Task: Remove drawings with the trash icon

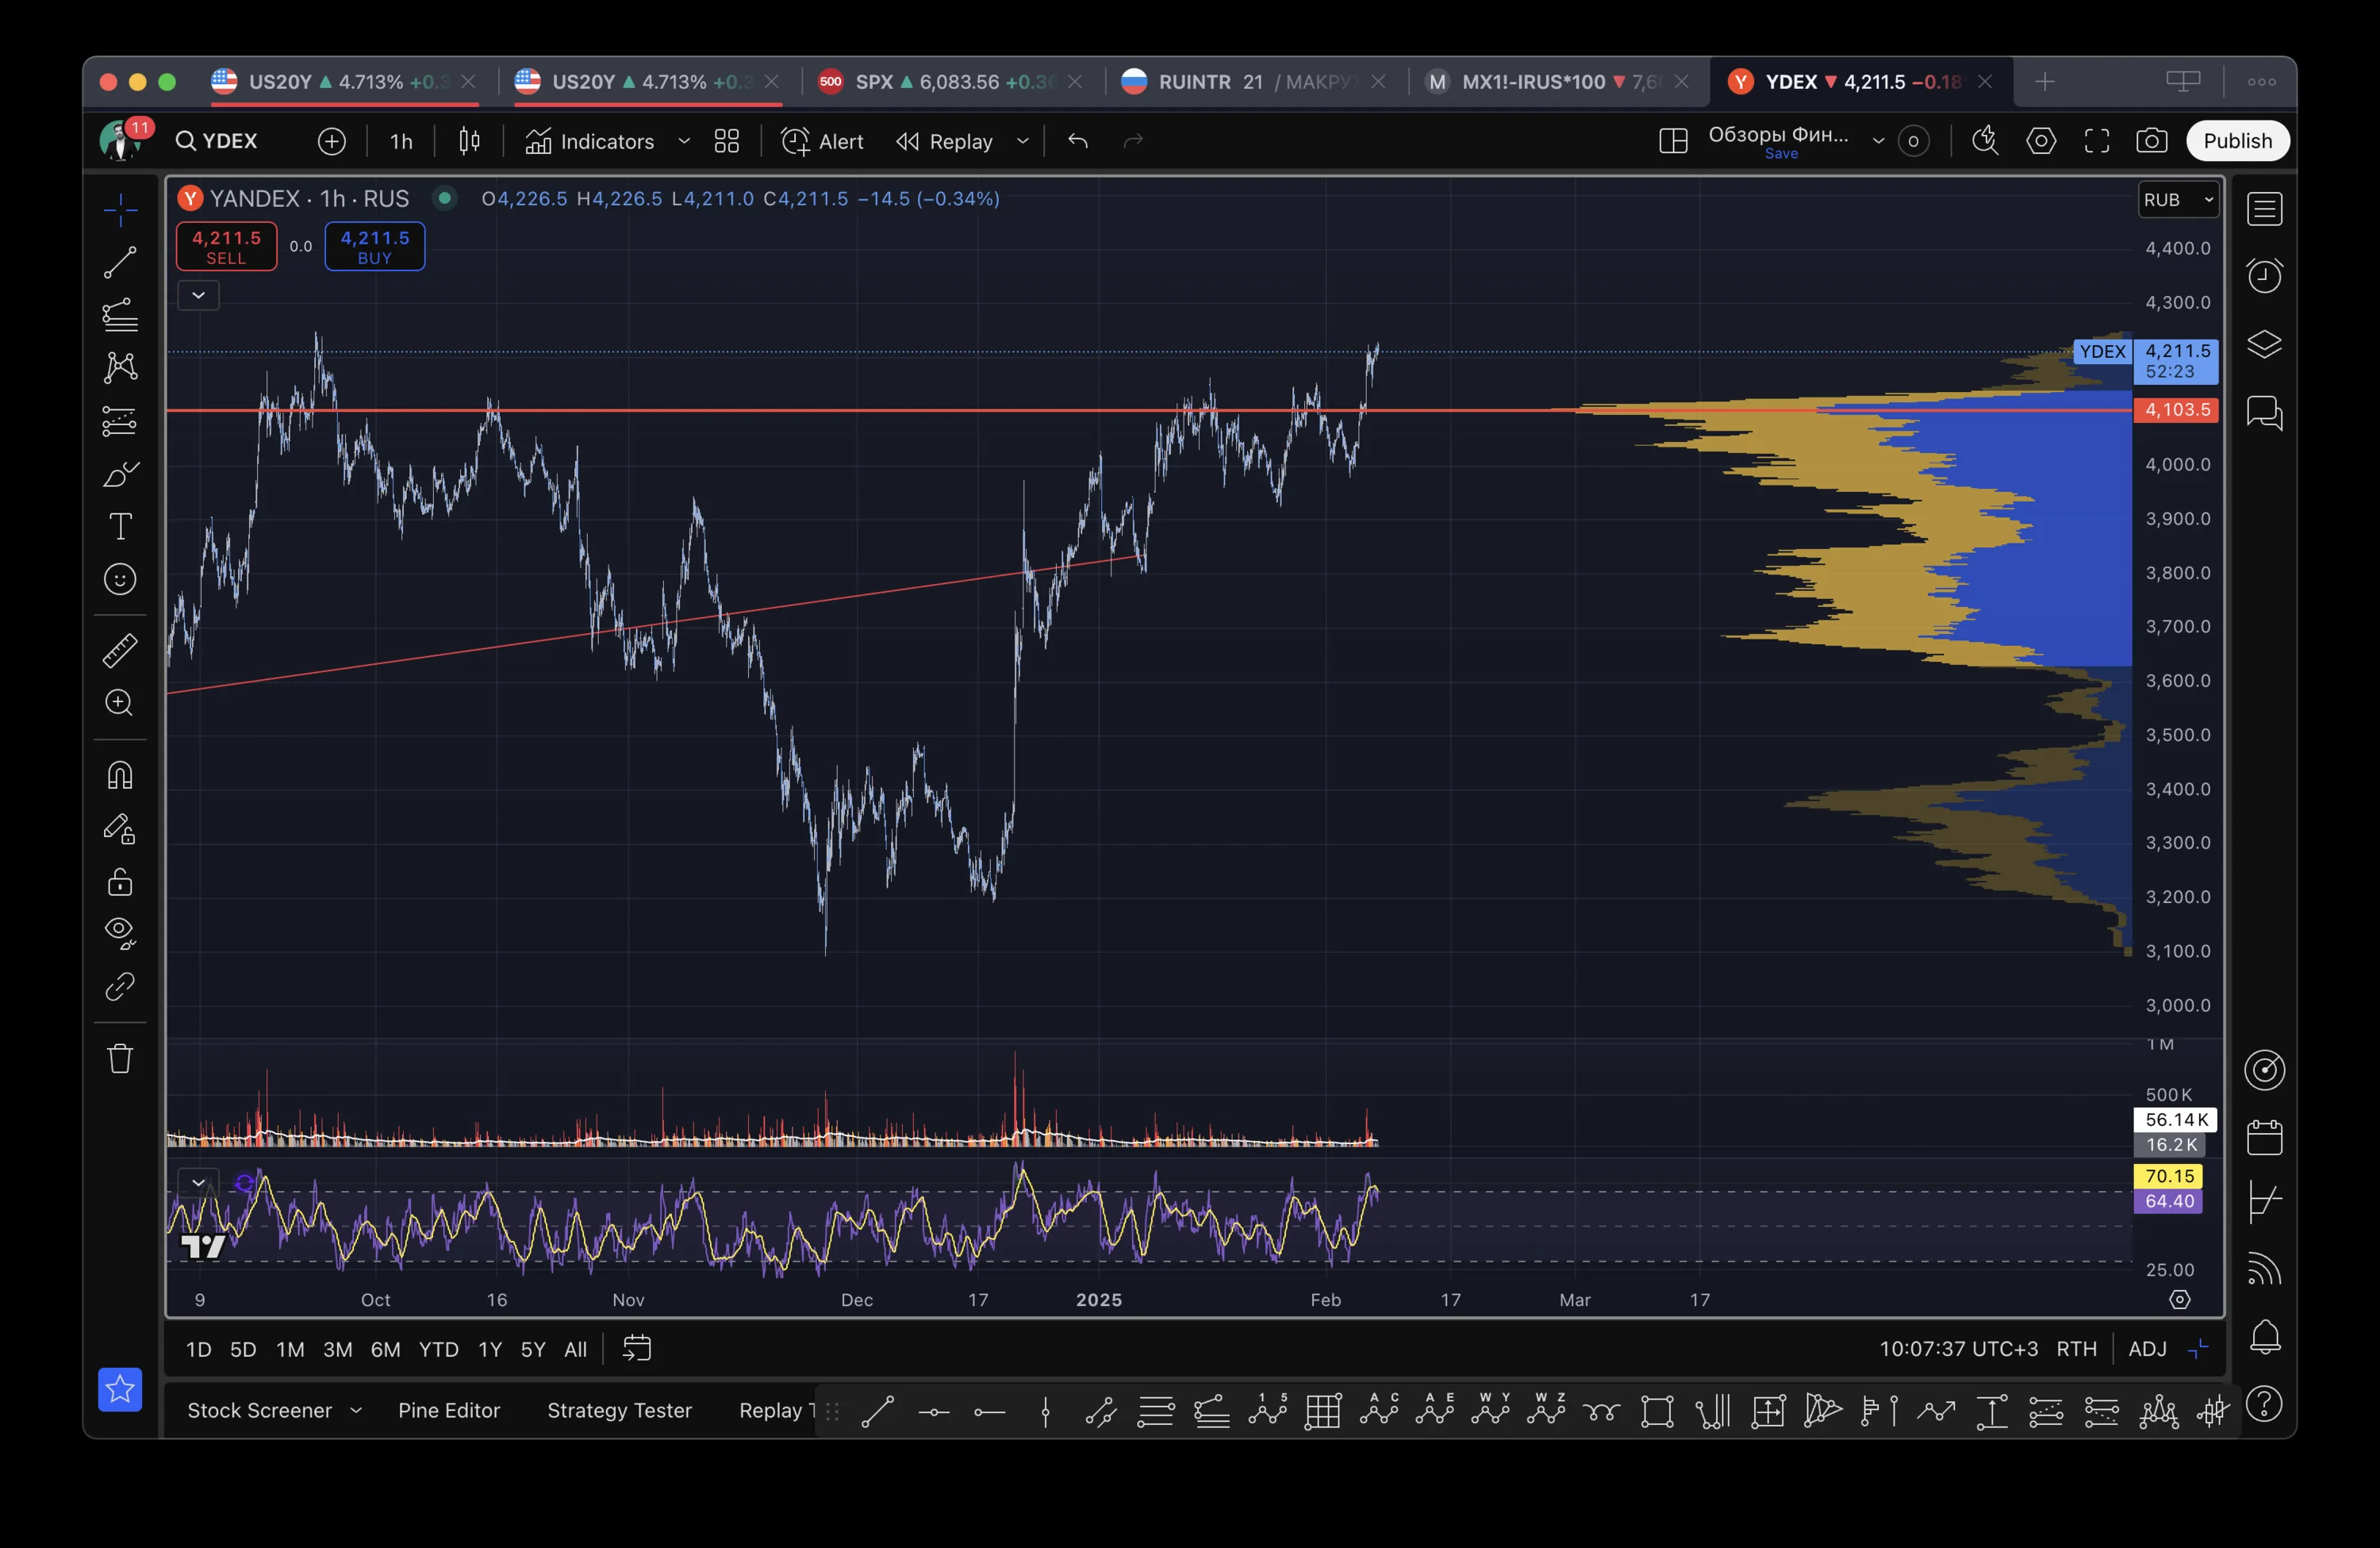Action: click(x=120, y=1058)
